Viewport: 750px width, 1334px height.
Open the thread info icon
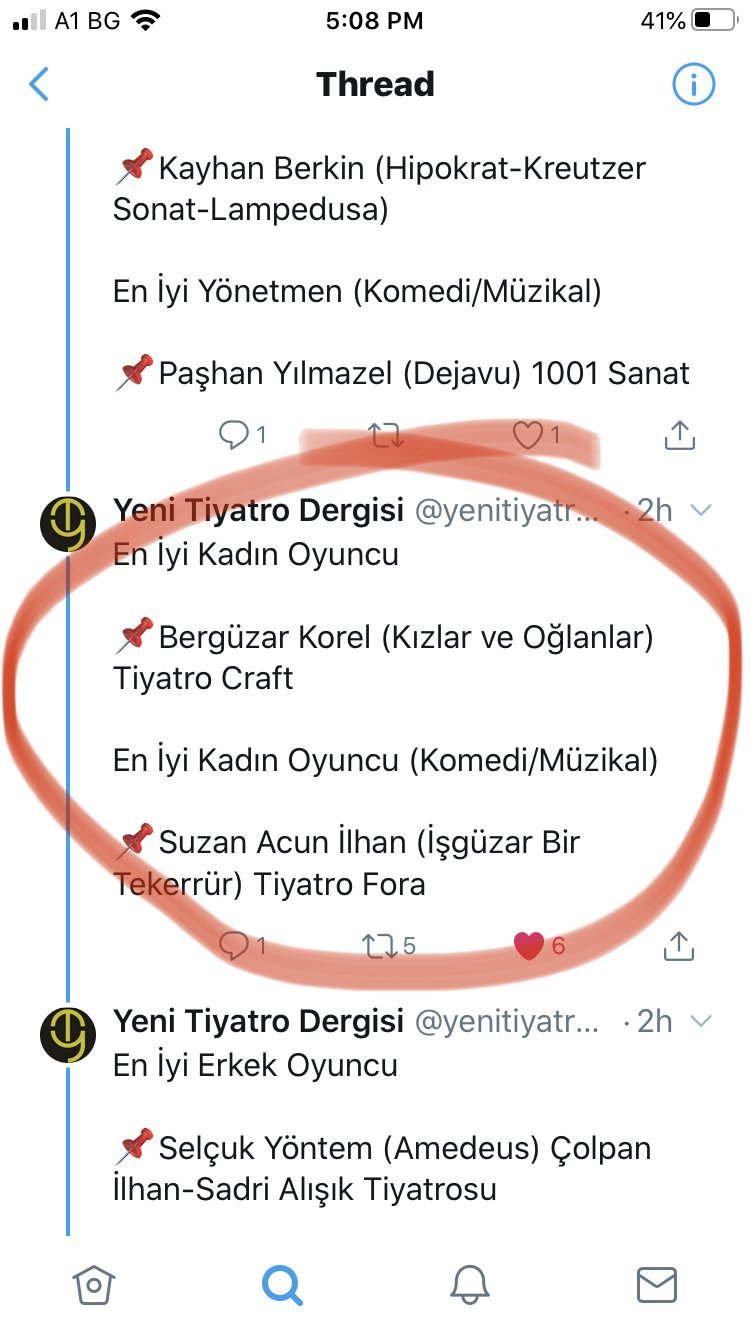click(693, 85)
